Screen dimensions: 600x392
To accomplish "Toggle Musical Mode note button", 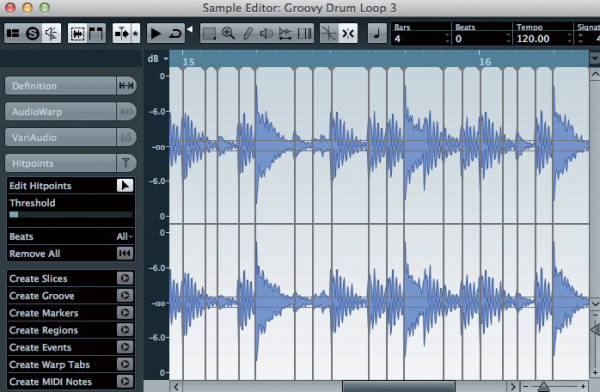I will coord(377,33).
